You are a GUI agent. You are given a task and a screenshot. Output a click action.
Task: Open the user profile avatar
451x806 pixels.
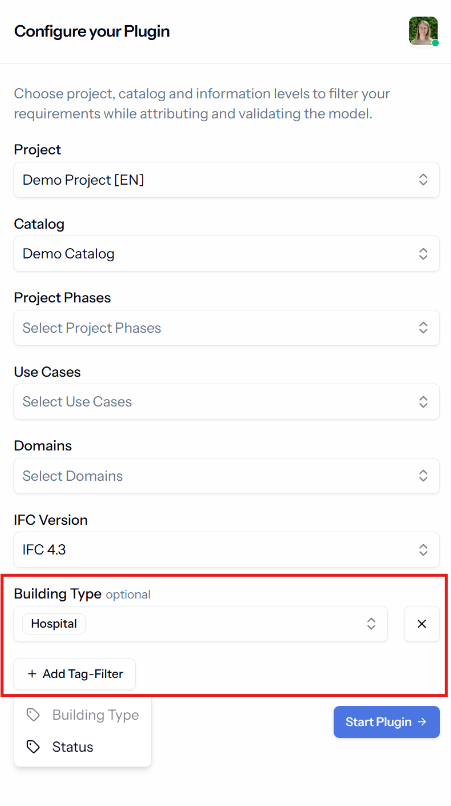pyautogui.click(x=423, y=31)
